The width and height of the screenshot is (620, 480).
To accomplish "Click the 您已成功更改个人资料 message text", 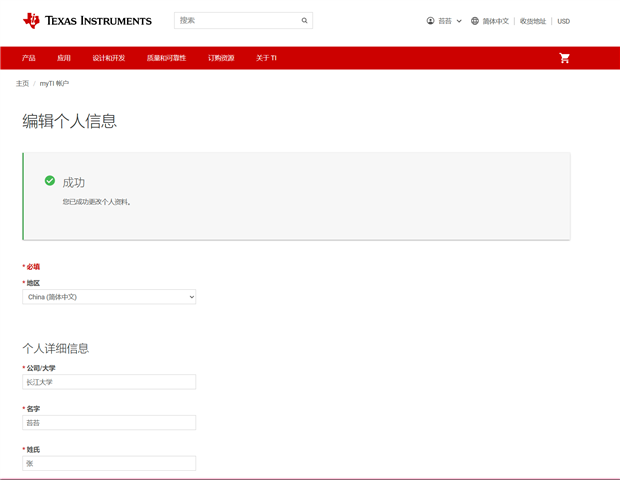I will [x=96, y=202].
